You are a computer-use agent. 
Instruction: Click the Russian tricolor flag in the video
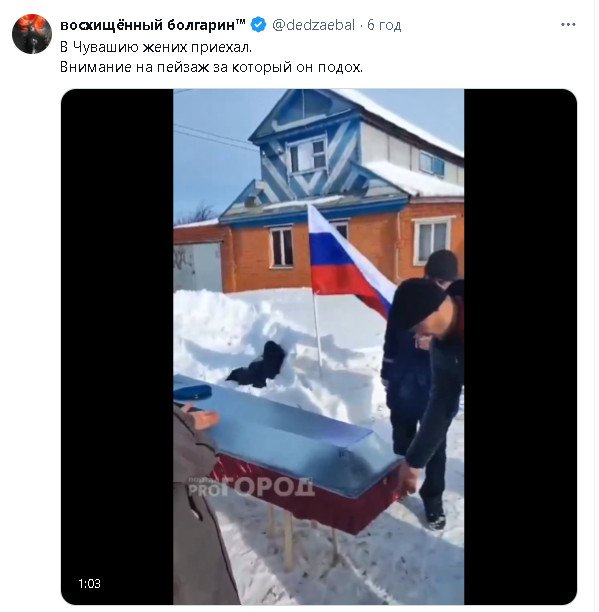348,259
